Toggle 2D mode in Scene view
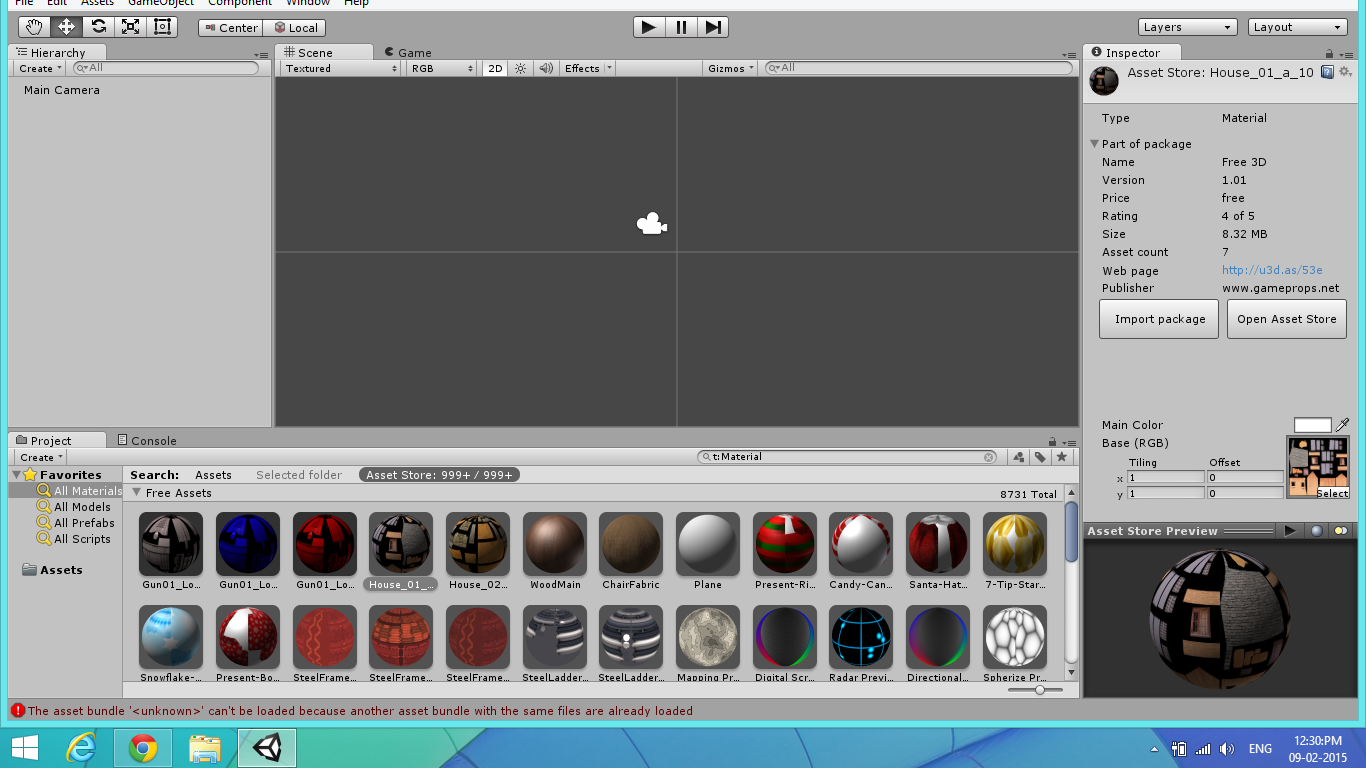The image size is (1366, 768). pyautogui.click(x=495, y=68)
